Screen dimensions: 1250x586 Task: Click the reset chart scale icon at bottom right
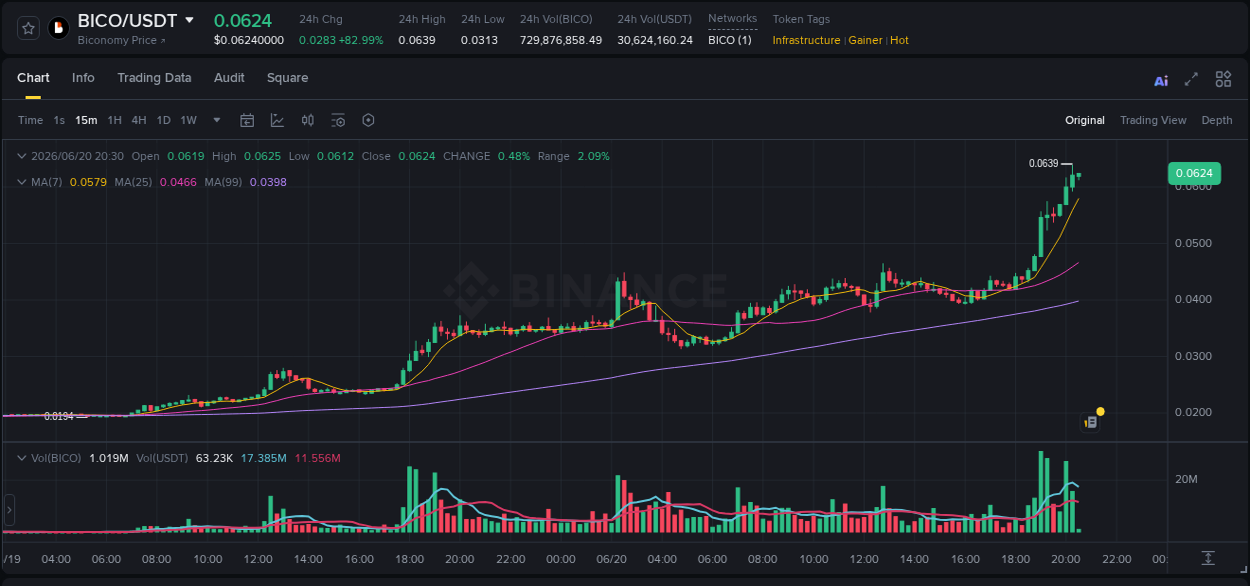pyautogui.click(x=1208, y=558)
